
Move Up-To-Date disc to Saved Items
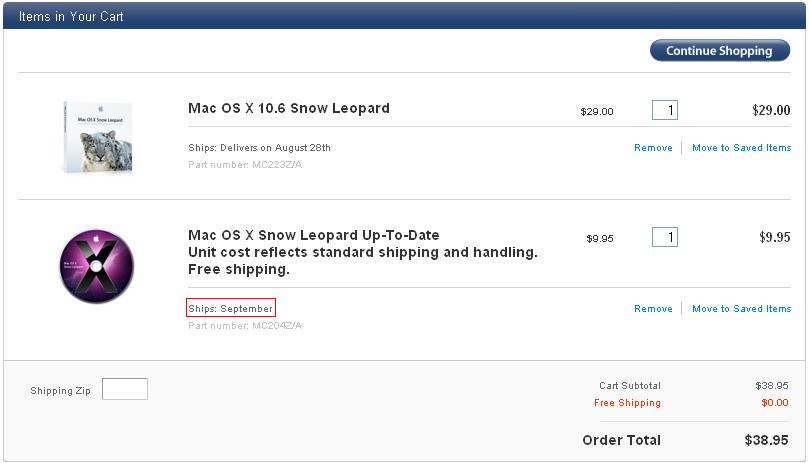741,308
